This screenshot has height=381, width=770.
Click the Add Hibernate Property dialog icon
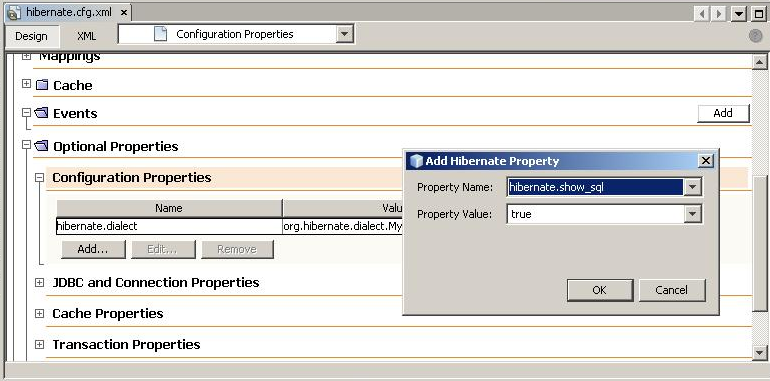[416, 161]
